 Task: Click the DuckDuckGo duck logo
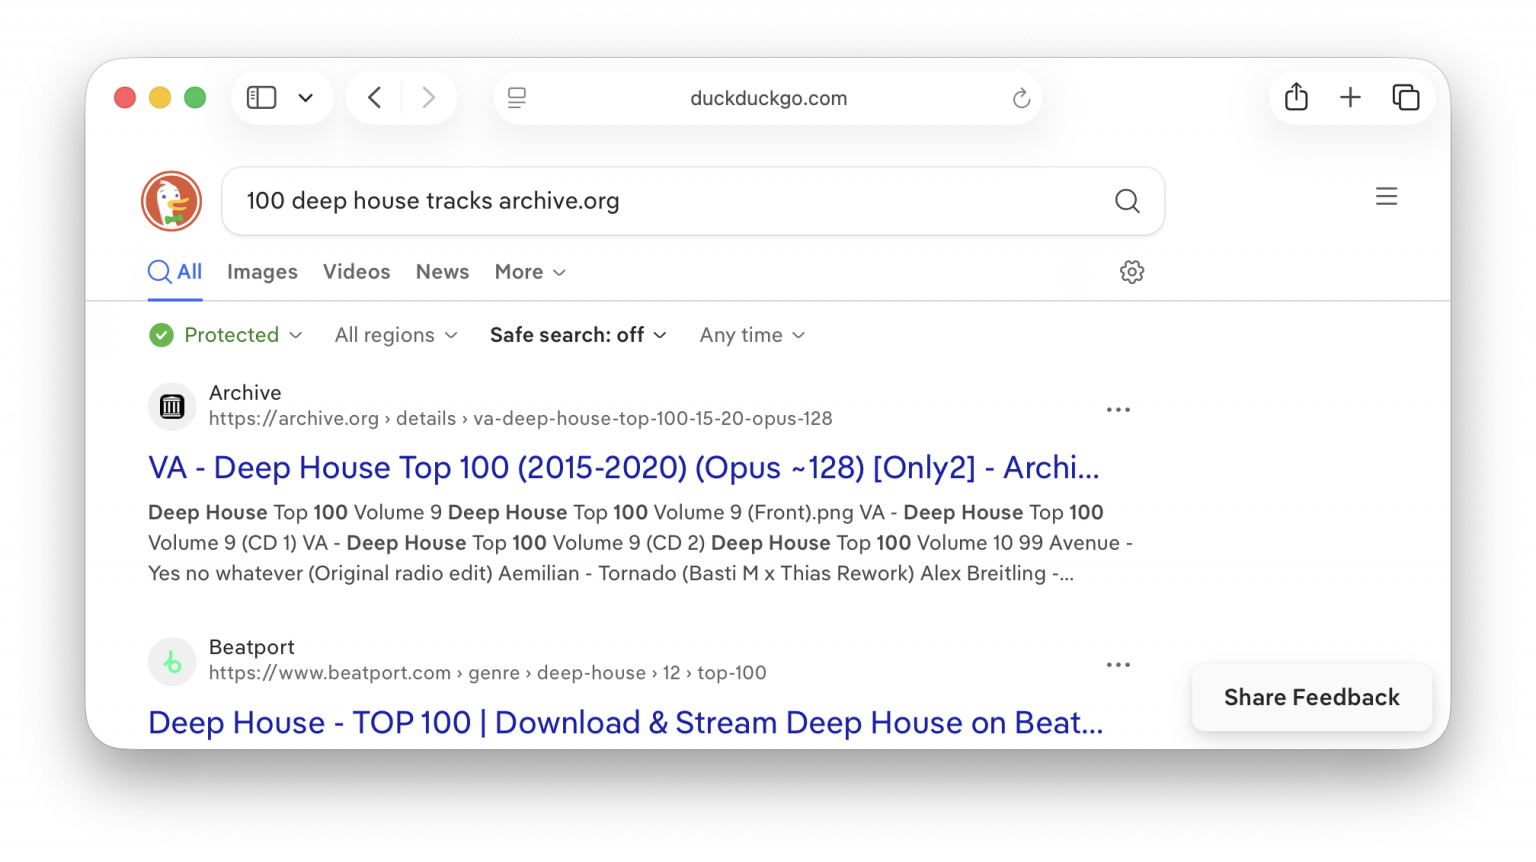click(171, 201)
